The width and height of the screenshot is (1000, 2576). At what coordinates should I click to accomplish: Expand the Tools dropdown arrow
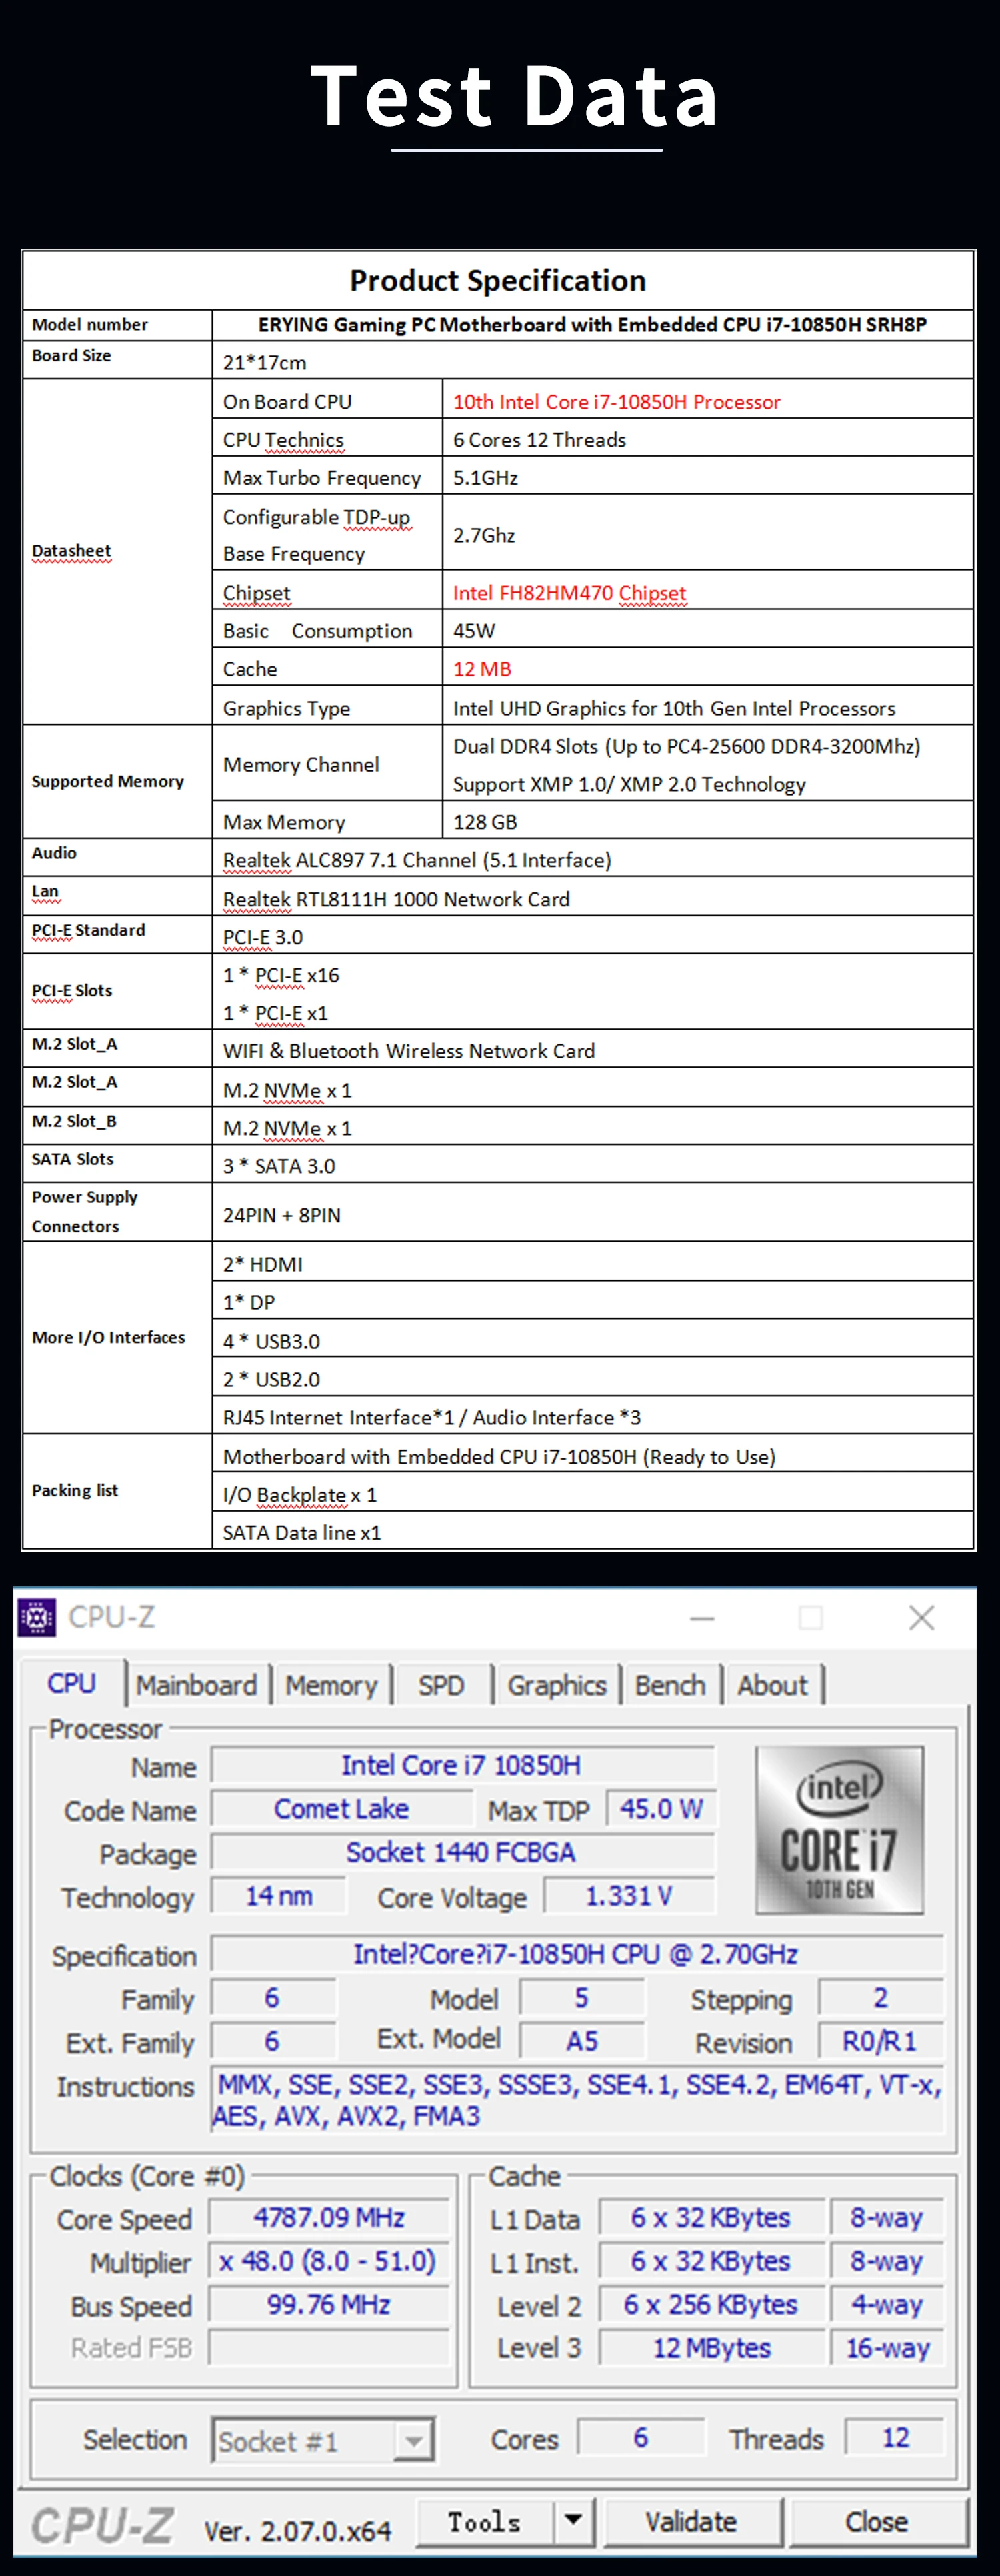573,2520
